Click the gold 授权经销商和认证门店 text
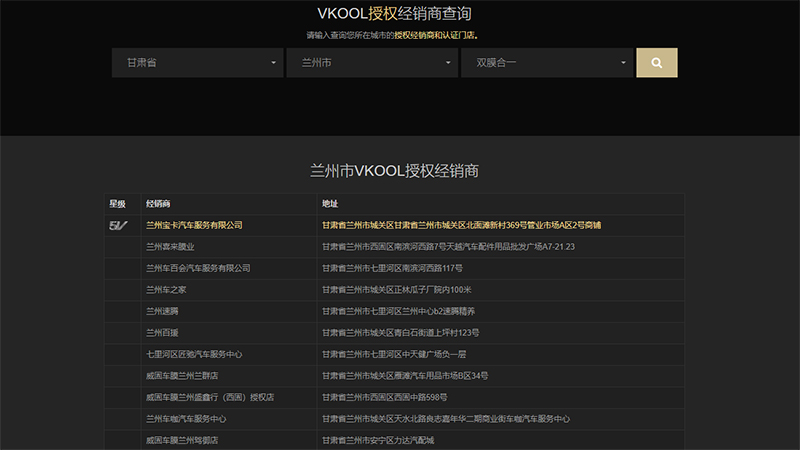 (435, 35)
